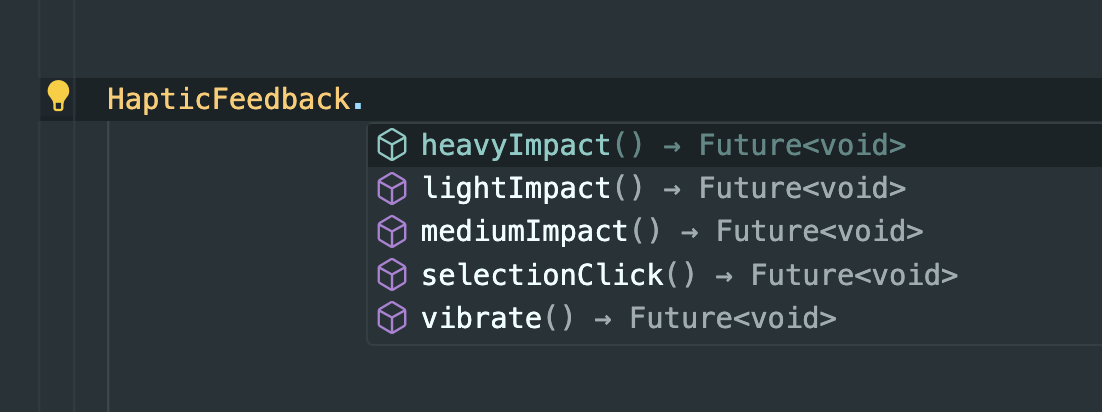Place the cursor after the HapticFeedback dot

click(364, 99)
